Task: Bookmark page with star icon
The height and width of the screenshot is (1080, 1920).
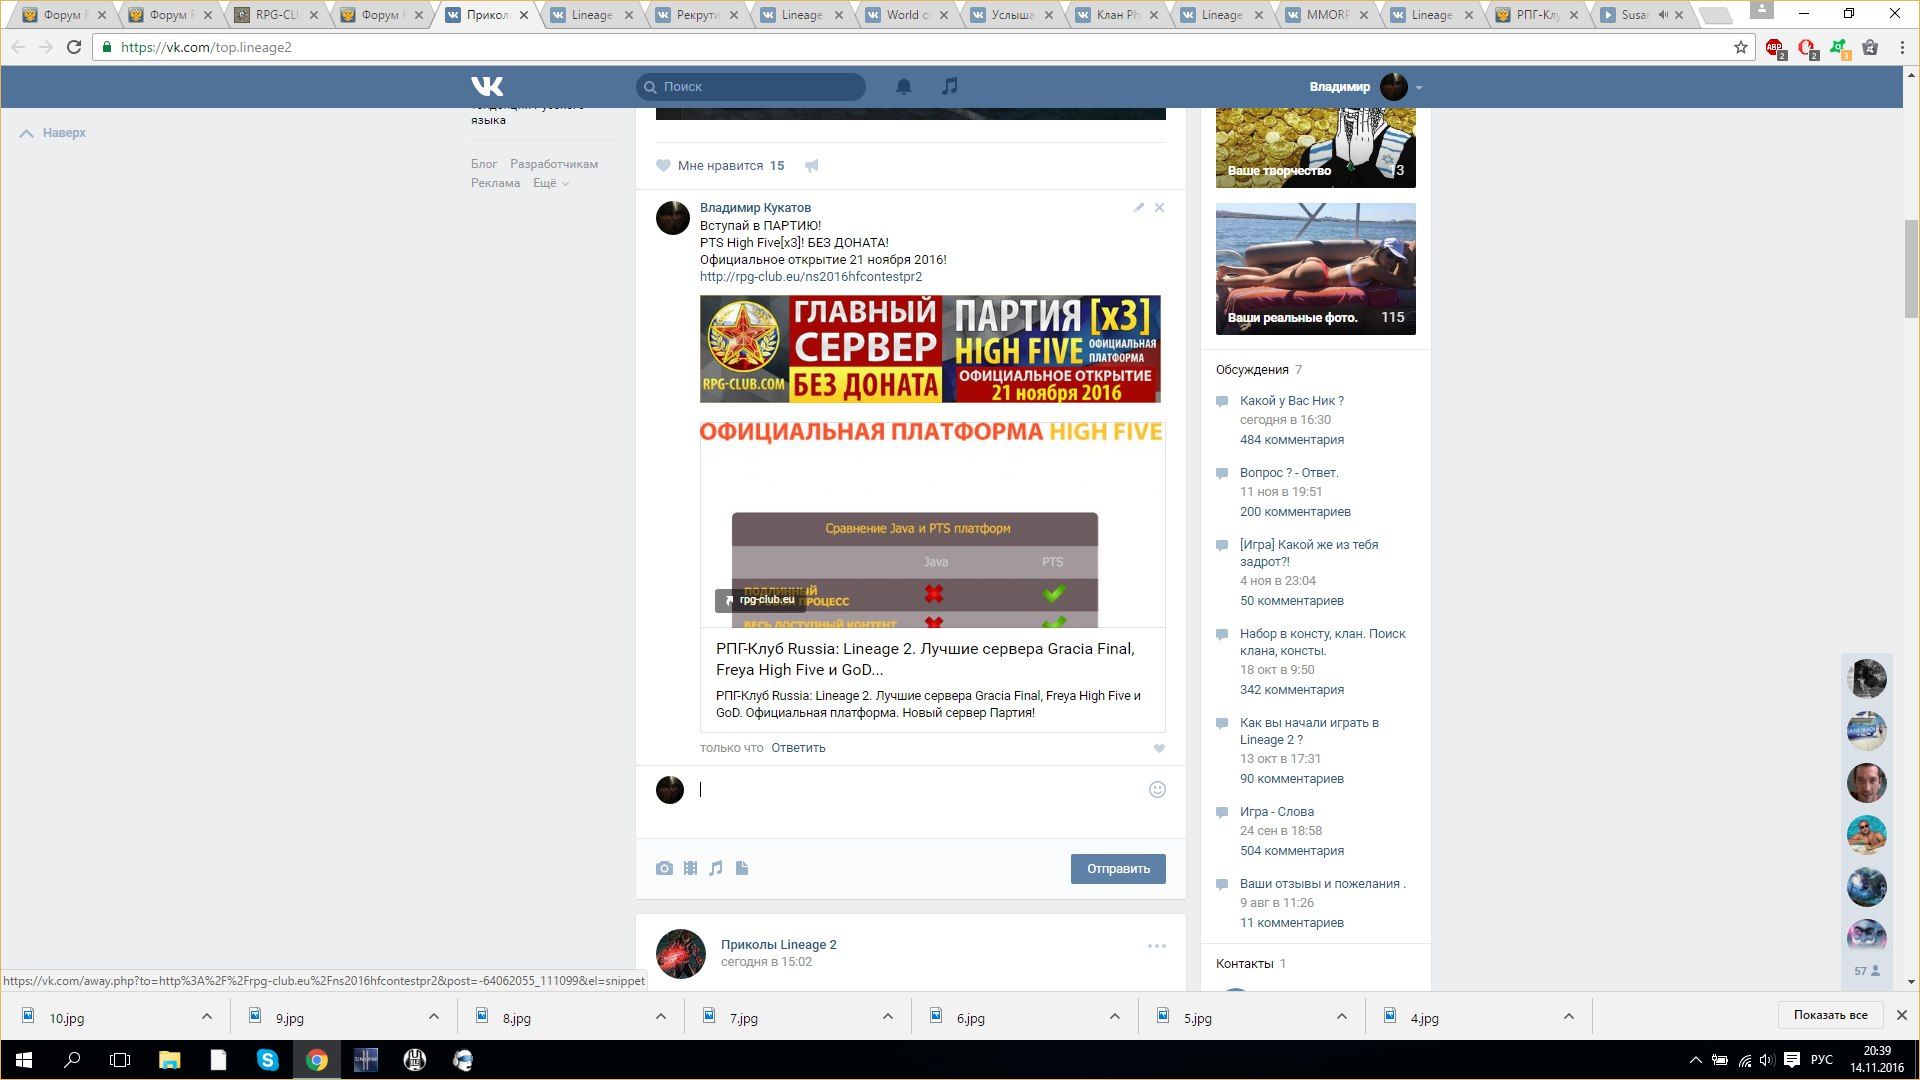Action: pyautogui.click(x=1741, y=47)
